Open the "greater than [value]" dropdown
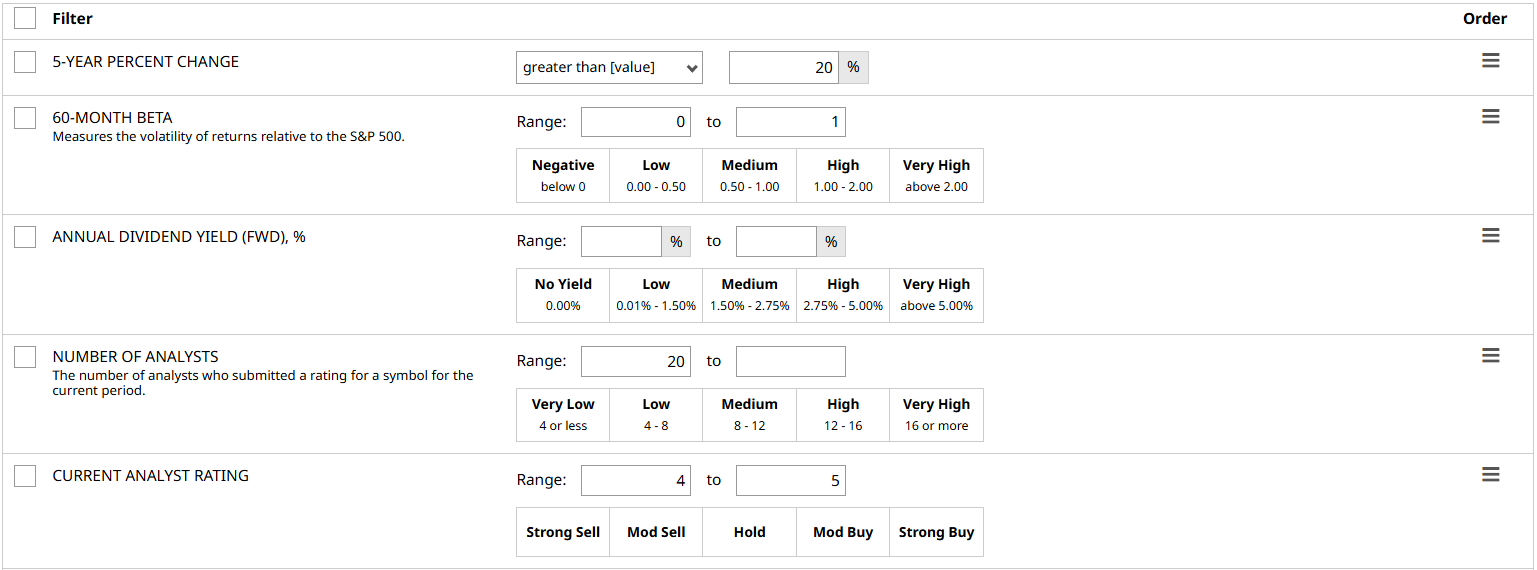This screenshot has width=1537, height=570. (x=609, y=67)
